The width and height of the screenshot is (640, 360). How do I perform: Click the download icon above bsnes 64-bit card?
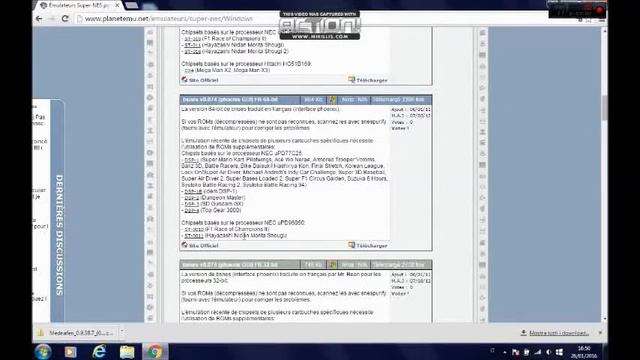point(351,79)
